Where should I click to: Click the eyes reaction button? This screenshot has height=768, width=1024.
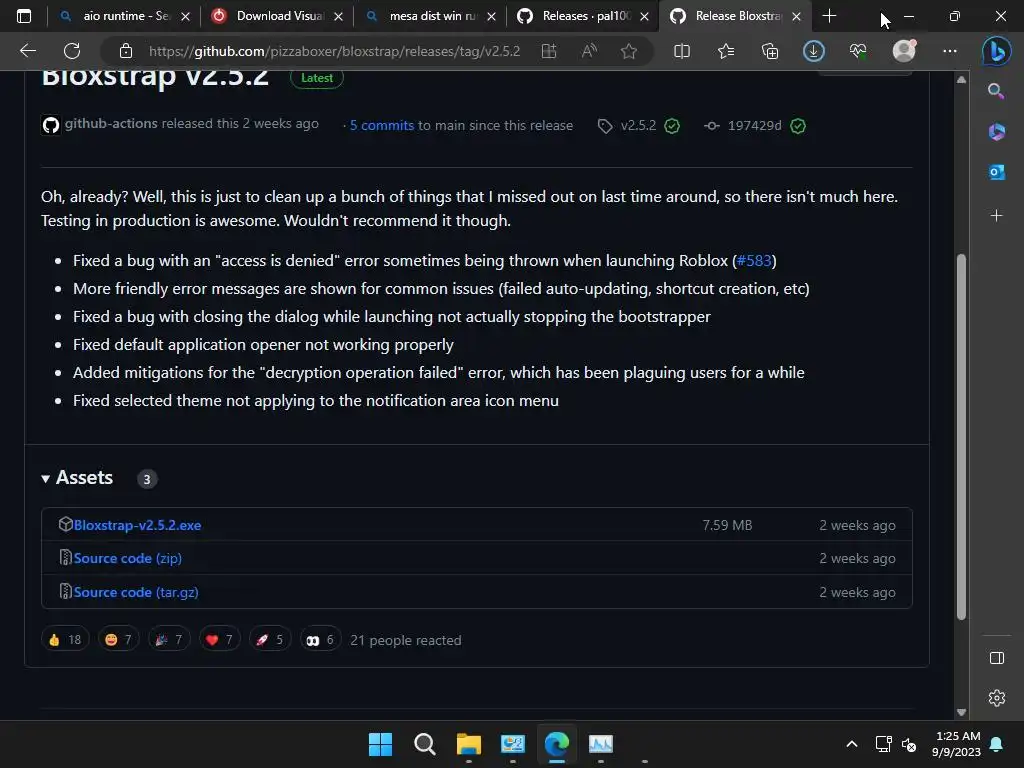320,640
